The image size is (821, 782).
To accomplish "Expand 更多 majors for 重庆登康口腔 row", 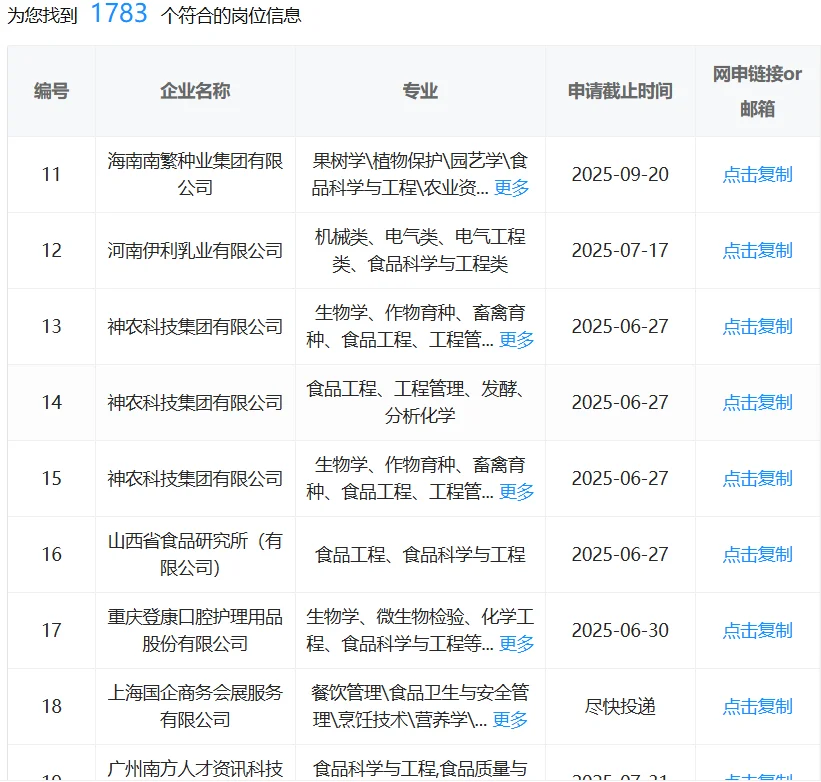I will tap(516, 643).
